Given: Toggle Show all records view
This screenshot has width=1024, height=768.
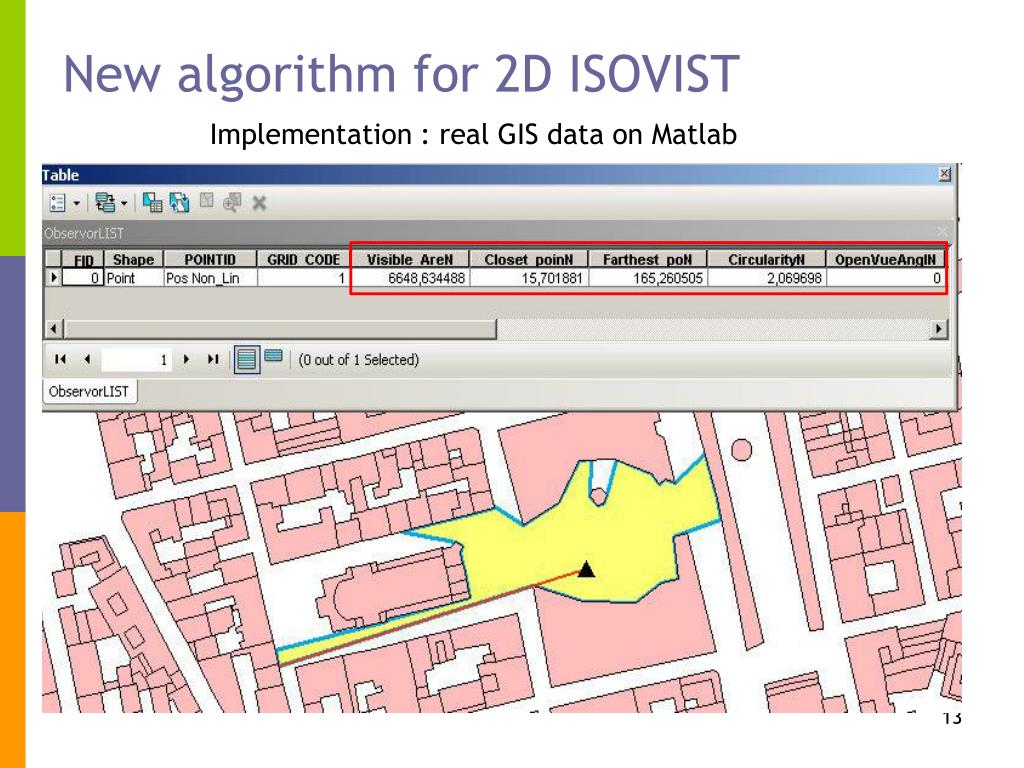Looking at the screenshot, I should click(247, 359).
